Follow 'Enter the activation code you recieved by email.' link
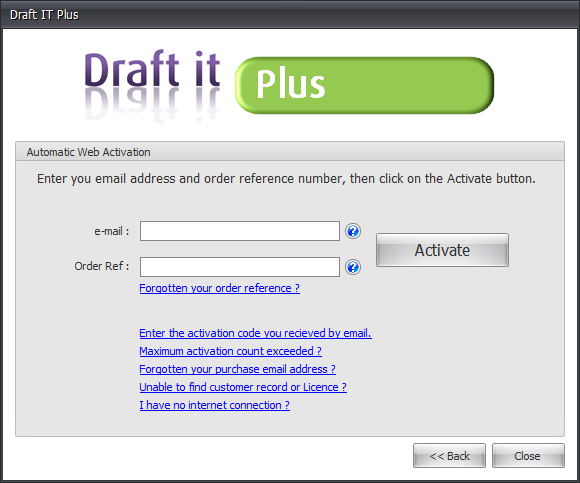 (255, 333)
